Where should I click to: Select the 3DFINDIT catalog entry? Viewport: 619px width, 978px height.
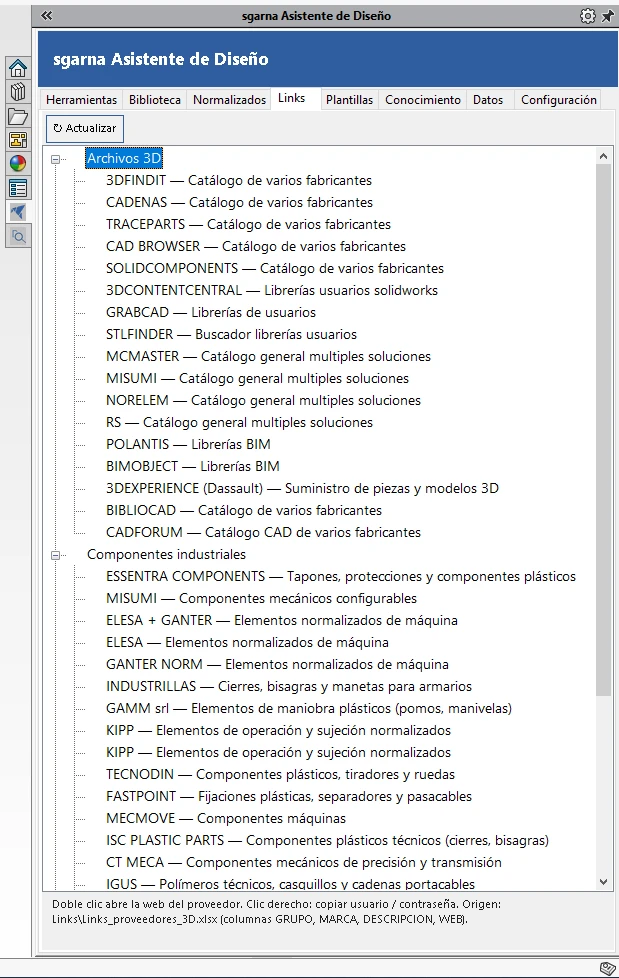pos(238,180)
